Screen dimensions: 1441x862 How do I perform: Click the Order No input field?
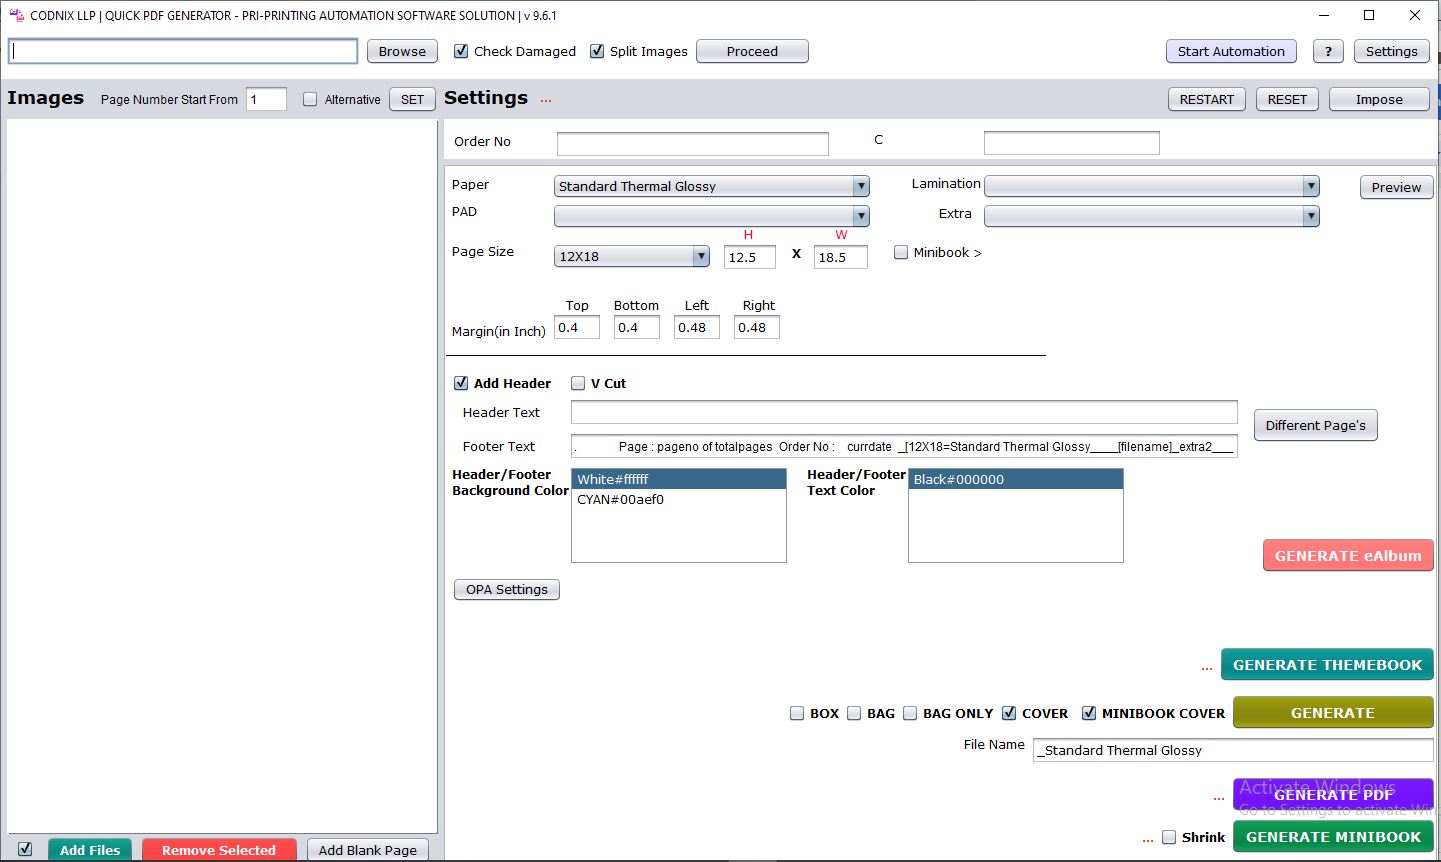coord(692,143)
